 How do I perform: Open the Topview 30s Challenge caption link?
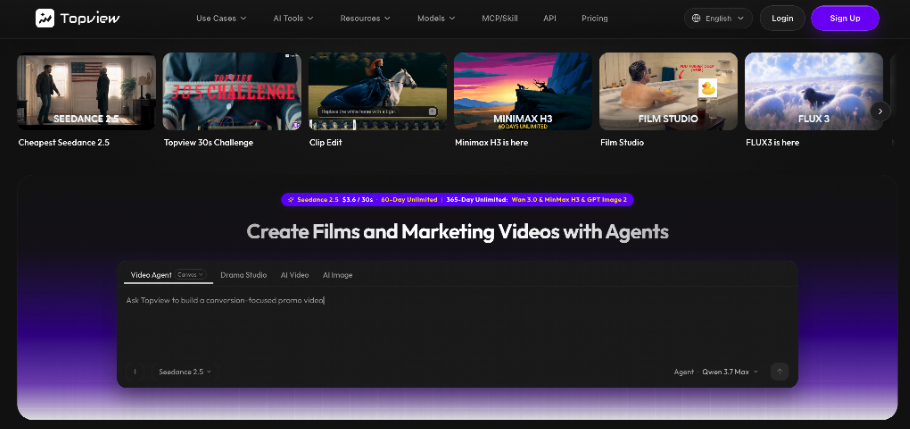(208, 142)
